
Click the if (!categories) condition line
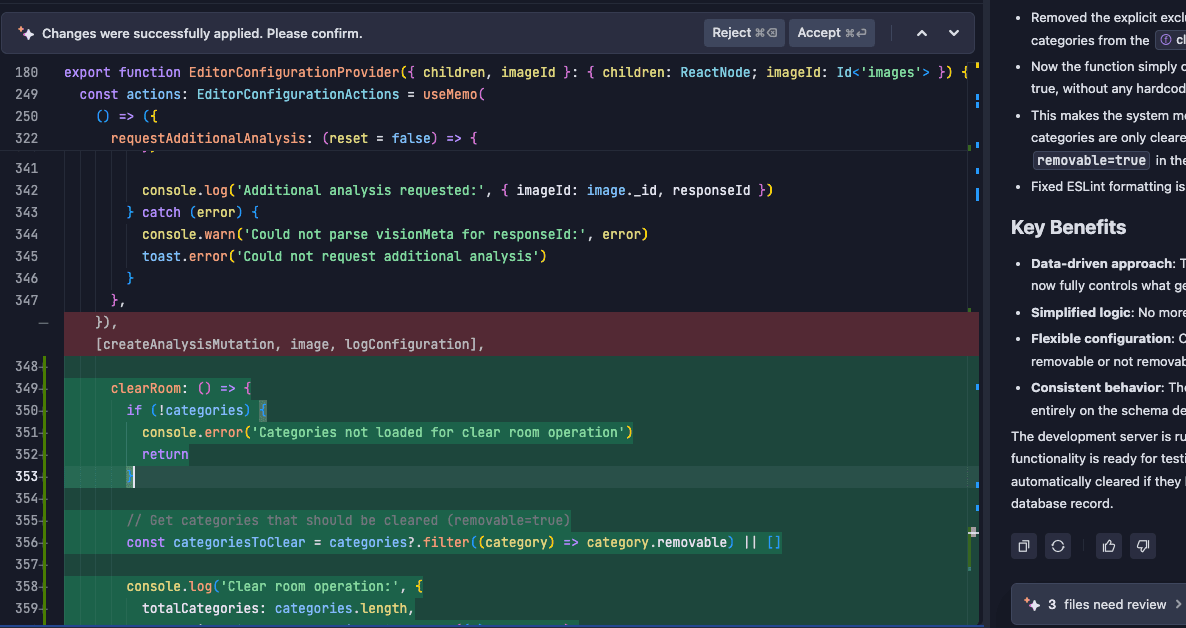[197, 410]
